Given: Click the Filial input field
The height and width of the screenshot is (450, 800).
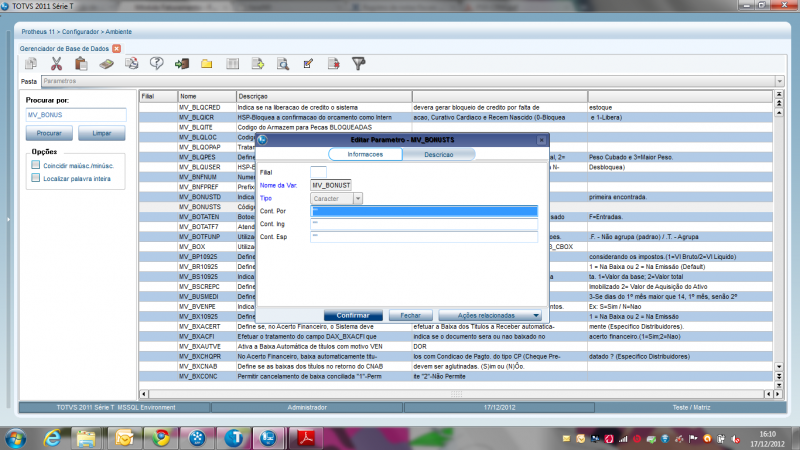Looking at the screenshot, I should (x=318, y=172).
